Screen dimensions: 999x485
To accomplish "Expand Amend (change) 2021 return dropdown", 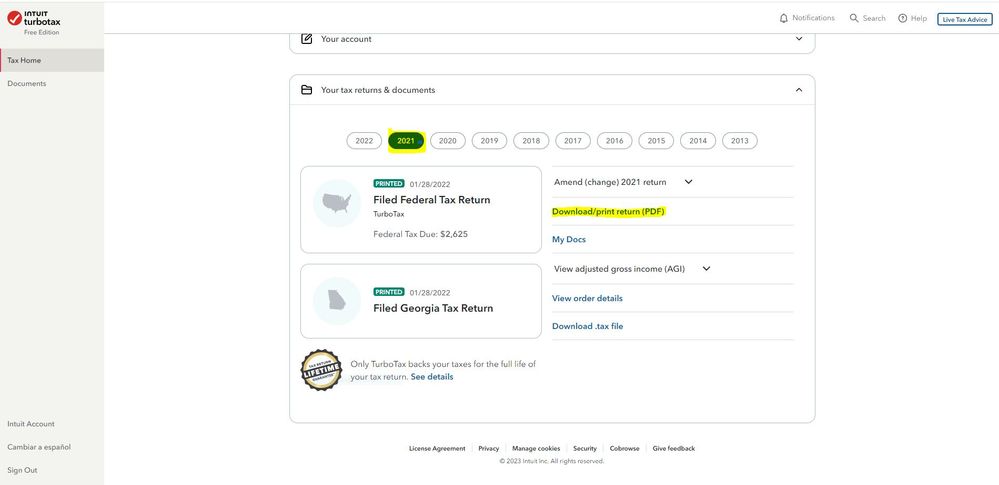I will [x=688, y=182].
